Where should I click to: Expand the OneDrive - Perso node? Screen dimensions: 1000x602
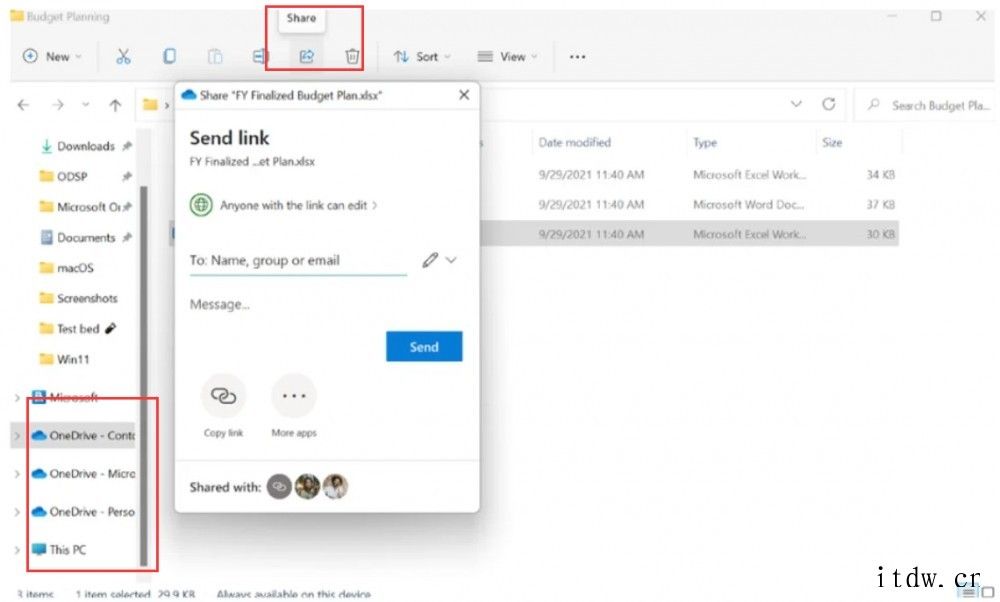(x=17, y=511)
